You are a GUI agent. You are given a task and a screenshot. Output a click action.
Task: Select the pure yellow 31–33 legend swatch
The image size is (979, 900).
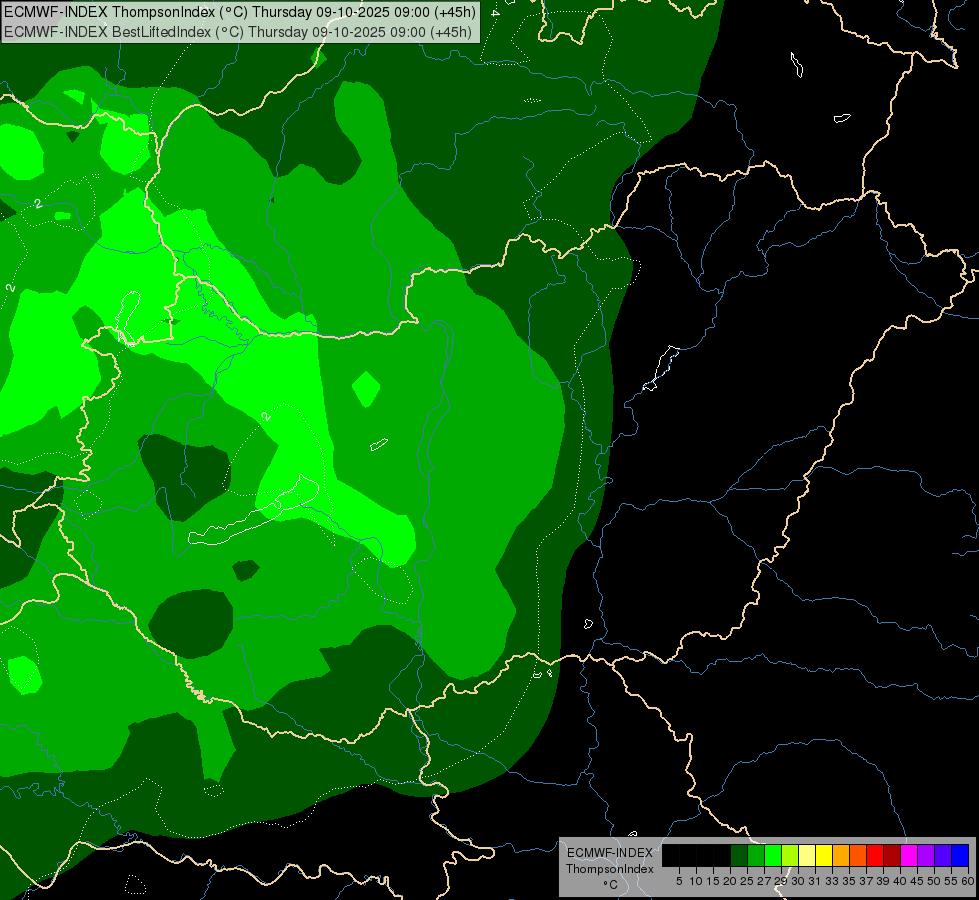pos(824,855)
